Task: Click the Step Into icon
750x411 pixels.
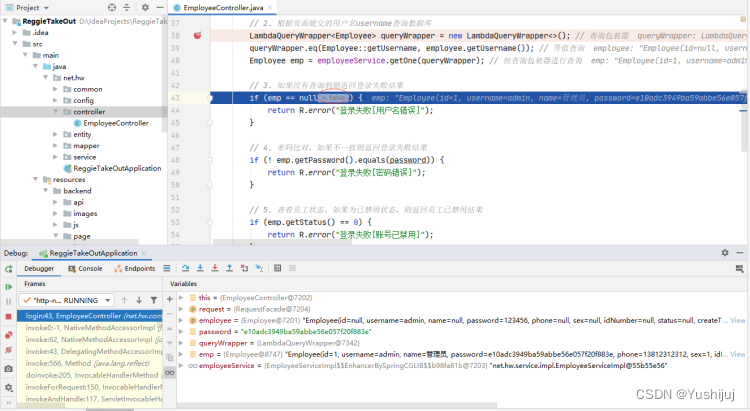Action: [200, 268]
